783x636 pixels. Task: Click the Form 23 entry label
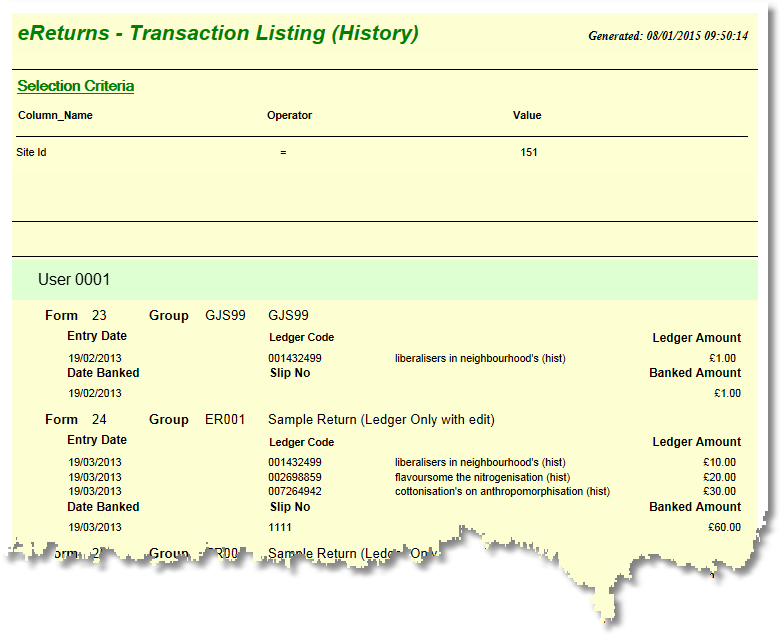[75, 316]
